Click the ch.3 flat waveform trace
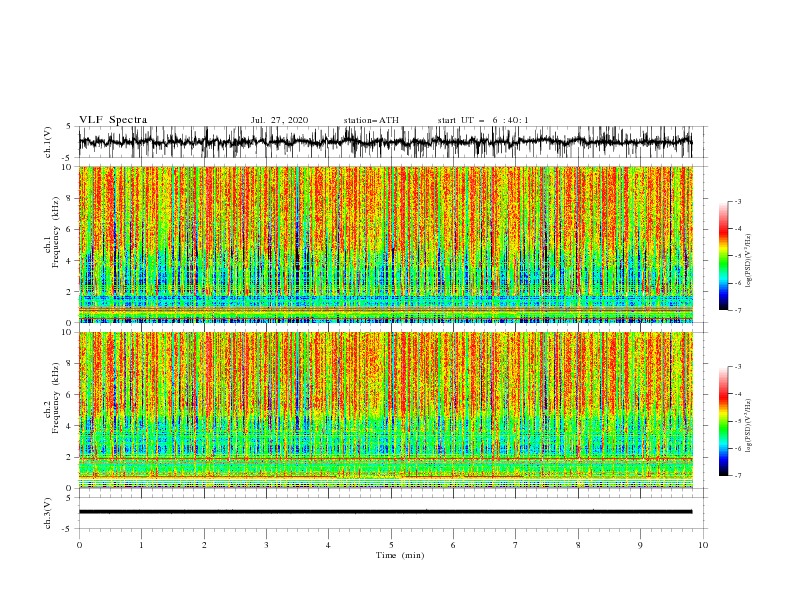The height and width of the screenshot is (612, 792). 385,512
